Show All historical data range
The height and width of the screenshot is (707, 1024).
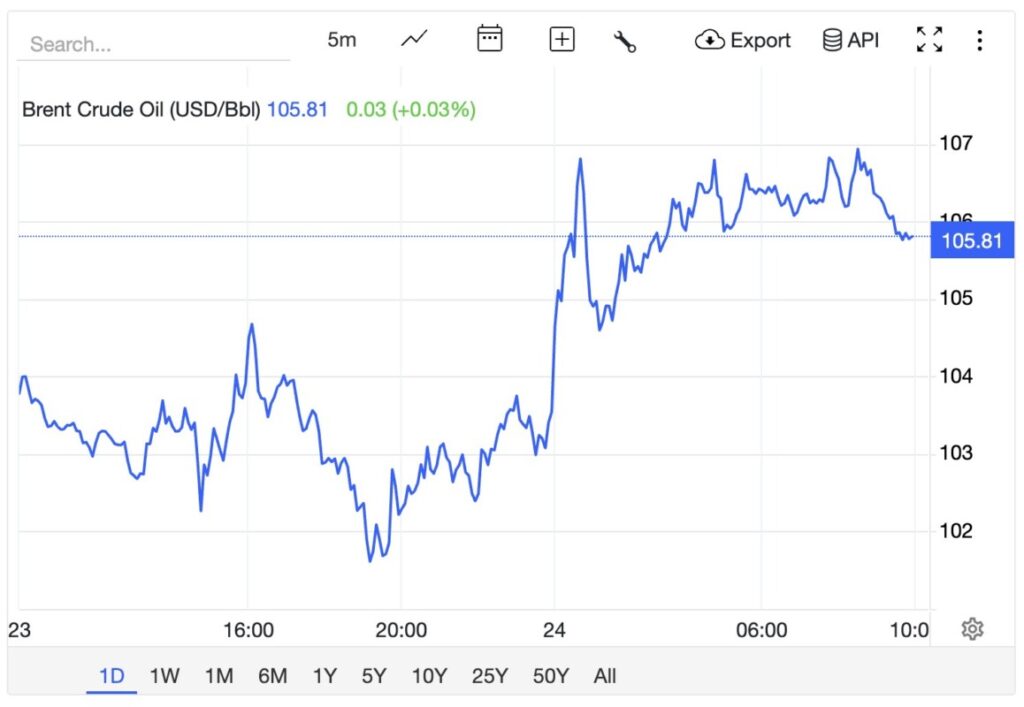605,676
